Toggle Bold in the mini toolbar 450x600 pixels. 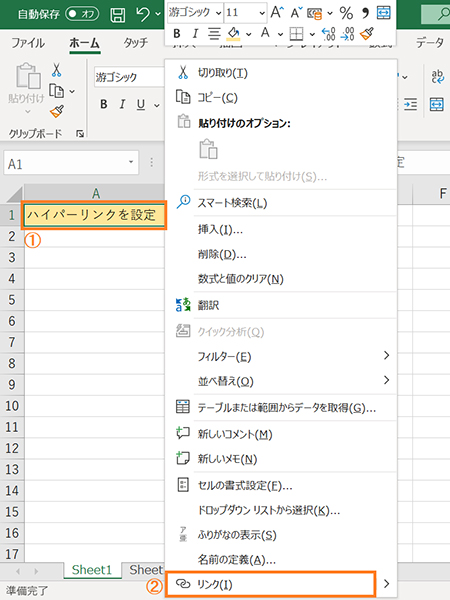pos(177,34)
